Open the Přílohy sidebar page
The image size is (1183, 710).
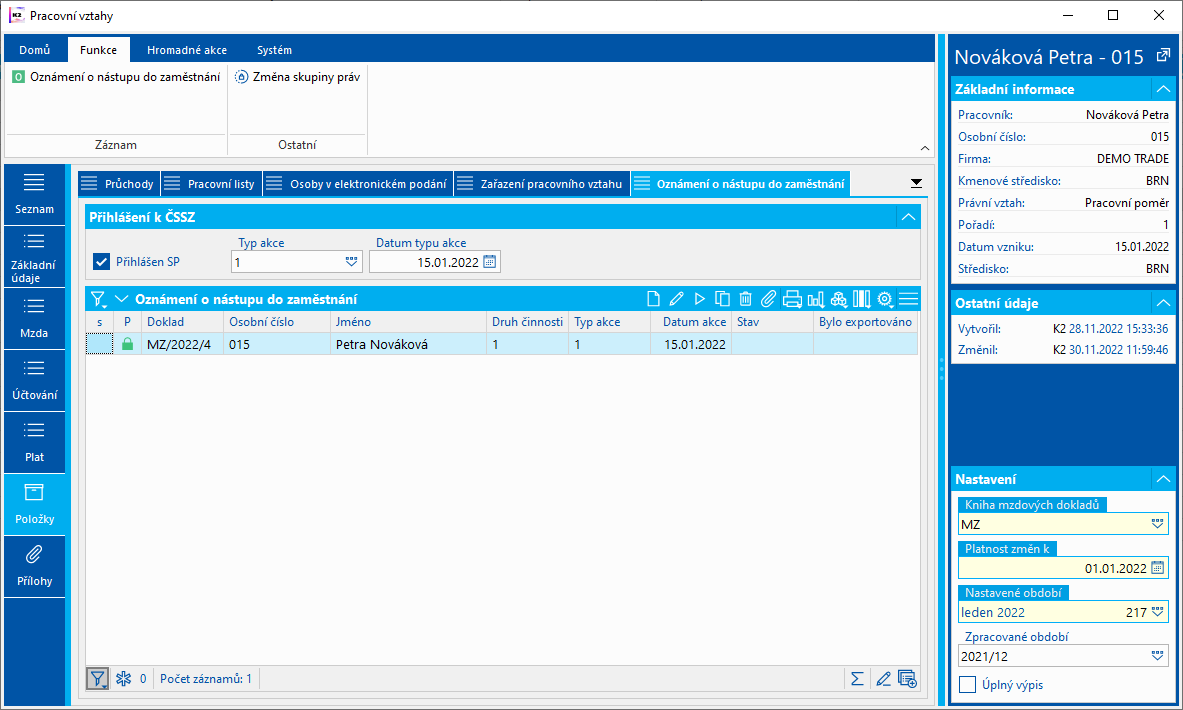tap(35, 567)
